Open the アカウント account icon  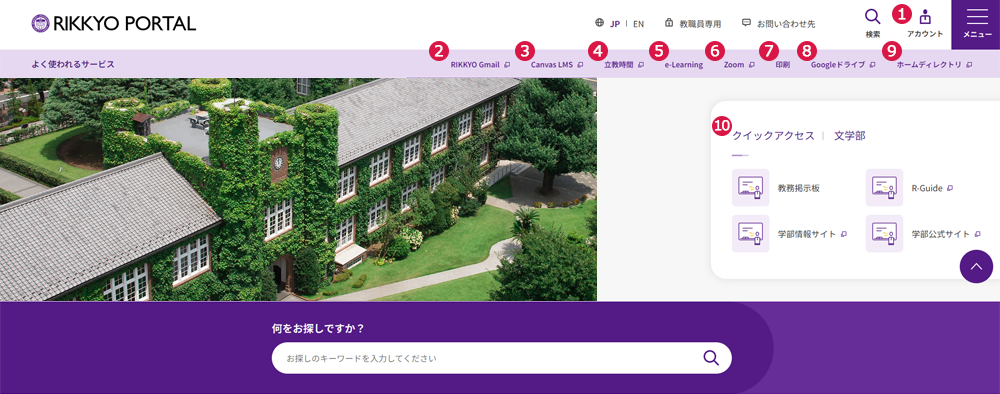pyautogui.click(x=925, y=23)
